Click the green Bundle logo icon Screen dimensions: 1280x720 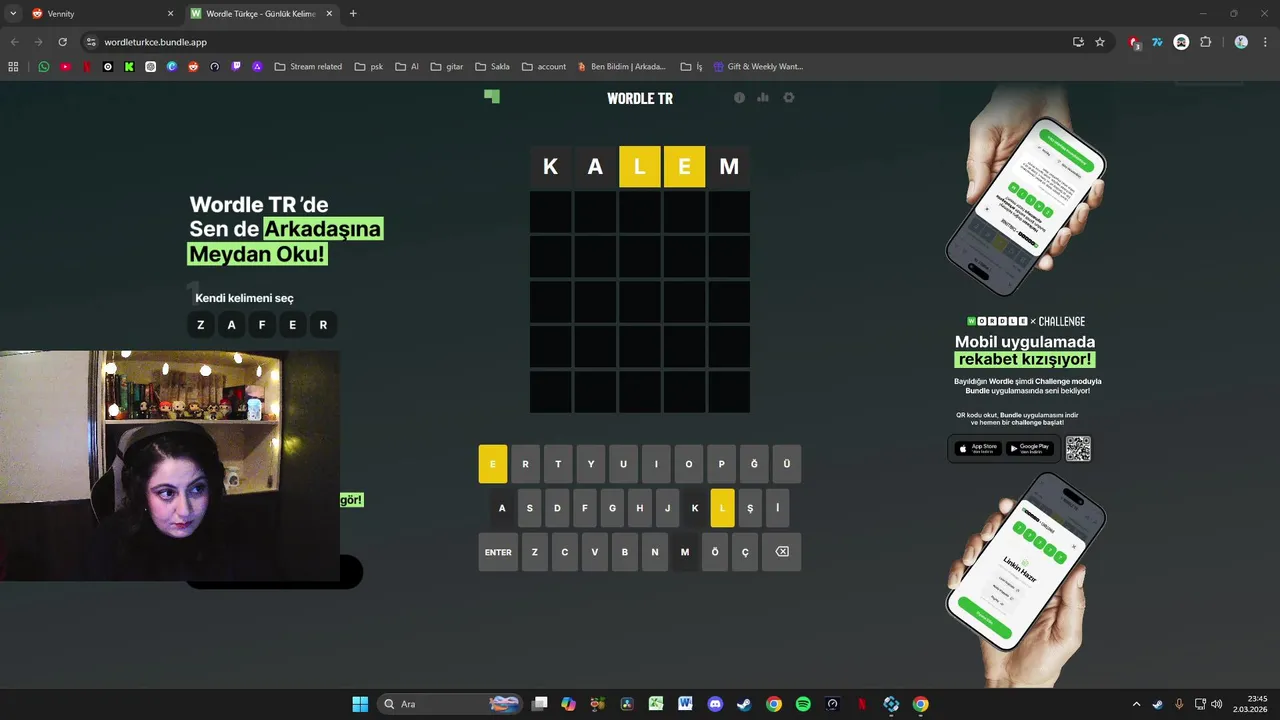[492, 96]
